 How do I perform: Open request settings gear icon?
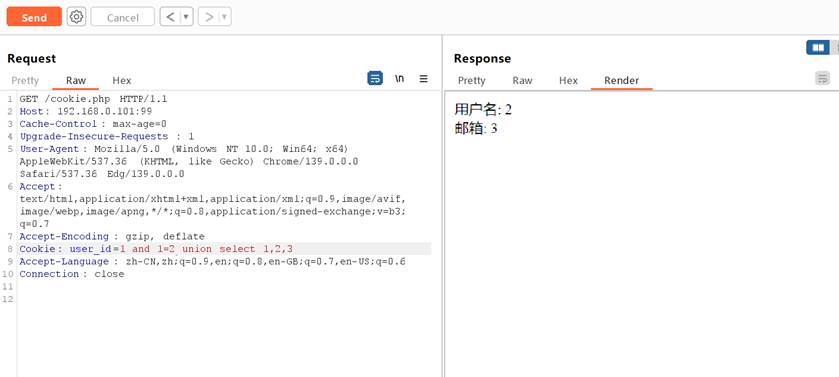click(x=77, y=17)
